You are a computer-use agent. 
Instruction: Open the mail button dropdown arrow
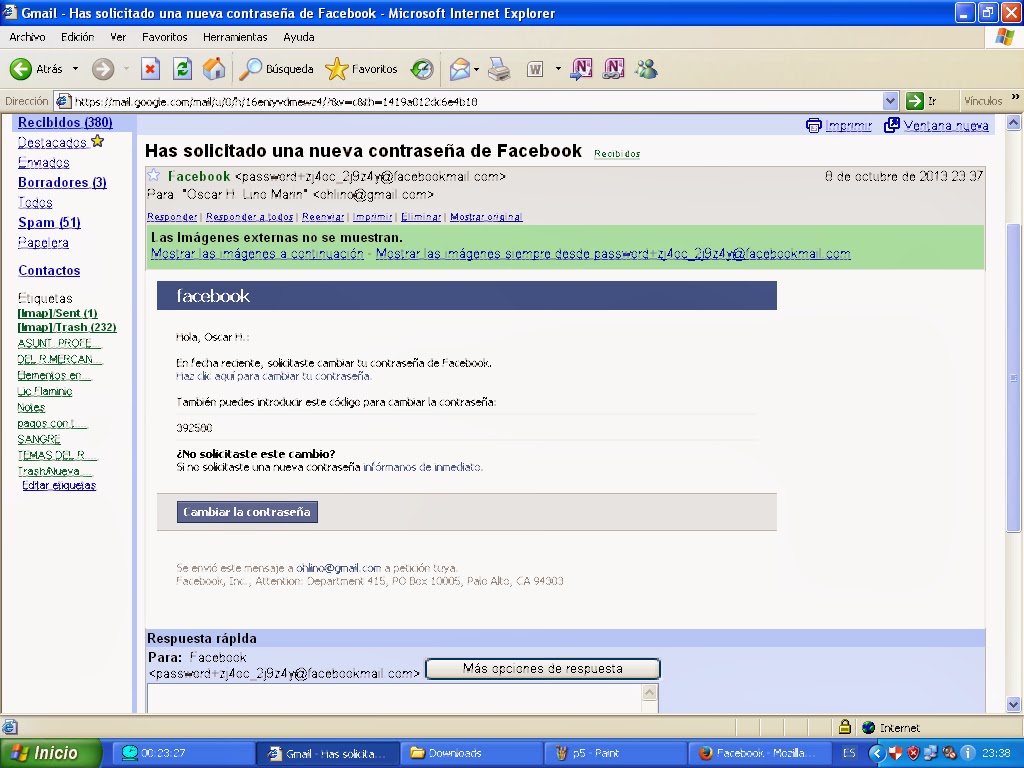pos(476,69)
